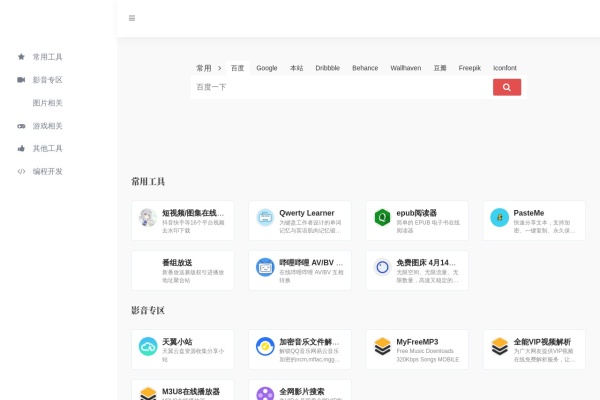This screenshot has width=600, height=400.
Task: Click the PasteMe round icon
Action: click(x=499, y=218)
